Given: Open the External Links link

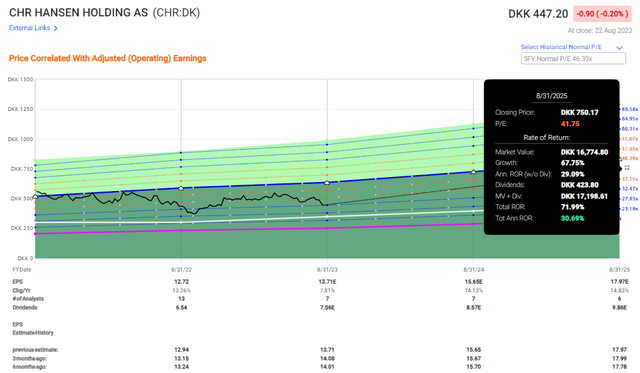Looking at the screenshot, I should pos(29,28).
